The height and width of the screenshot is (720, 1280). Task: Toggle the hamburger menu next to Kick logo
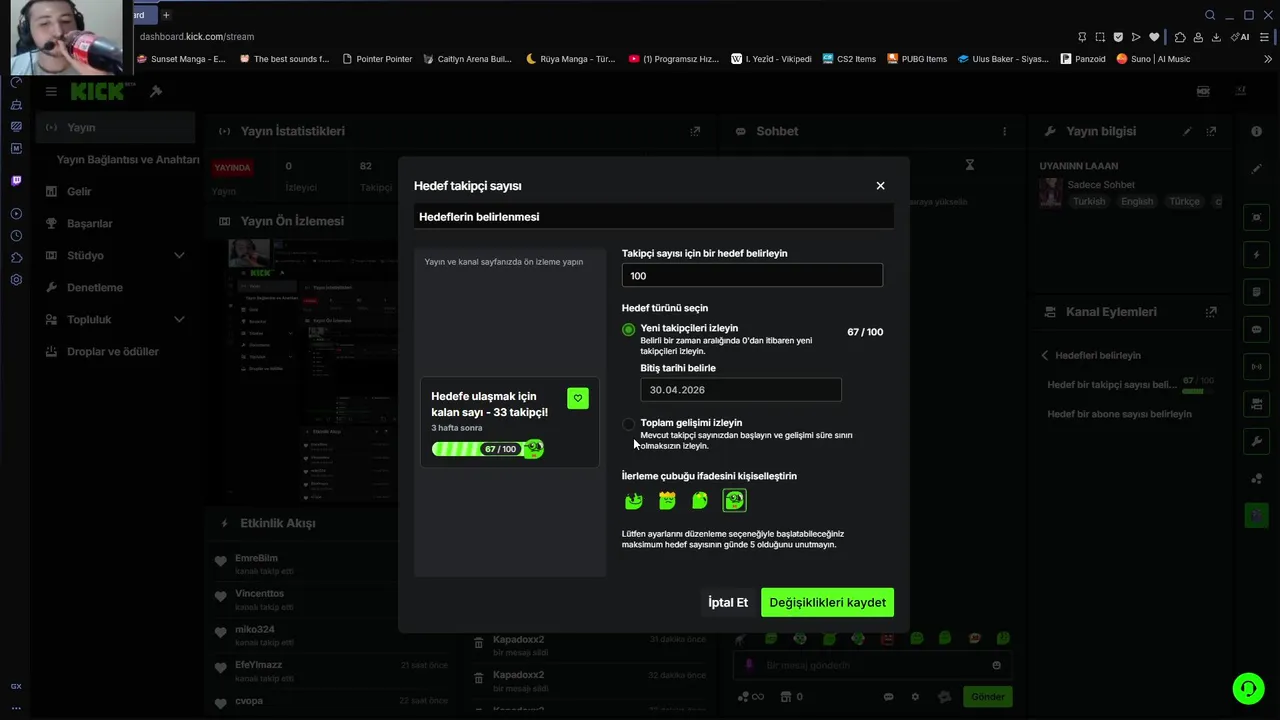point(51,91)
